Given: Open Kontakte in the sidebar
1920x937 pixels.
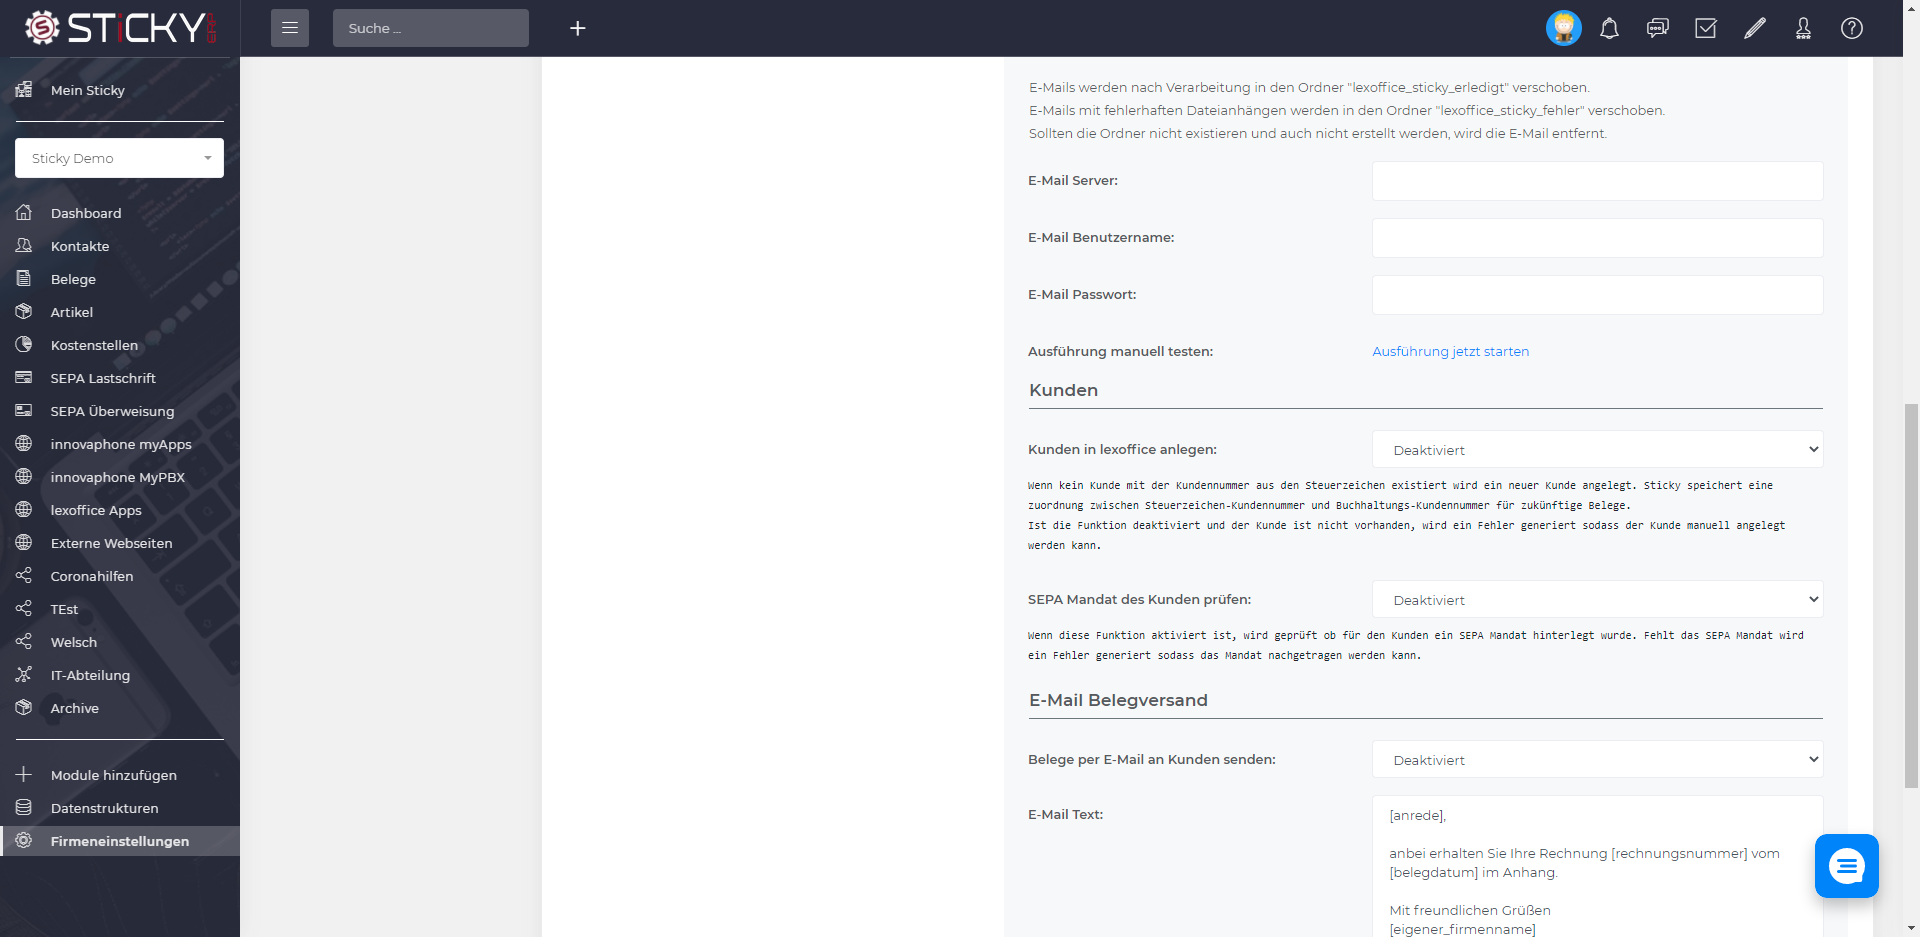Looking at the screenshot, I should click(80, 246).
